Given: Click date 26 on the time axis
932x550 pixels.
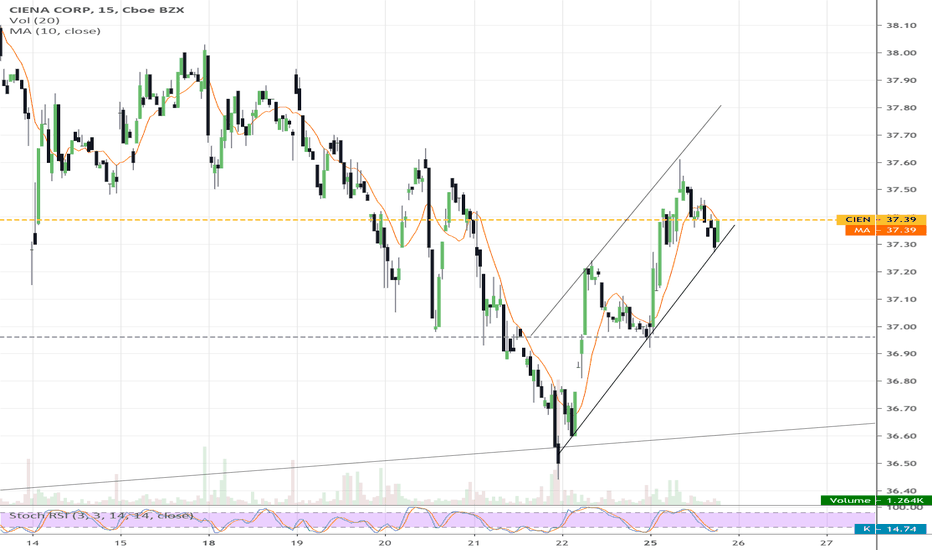Looking at the screenshot, I should click(x=738, y=542).
